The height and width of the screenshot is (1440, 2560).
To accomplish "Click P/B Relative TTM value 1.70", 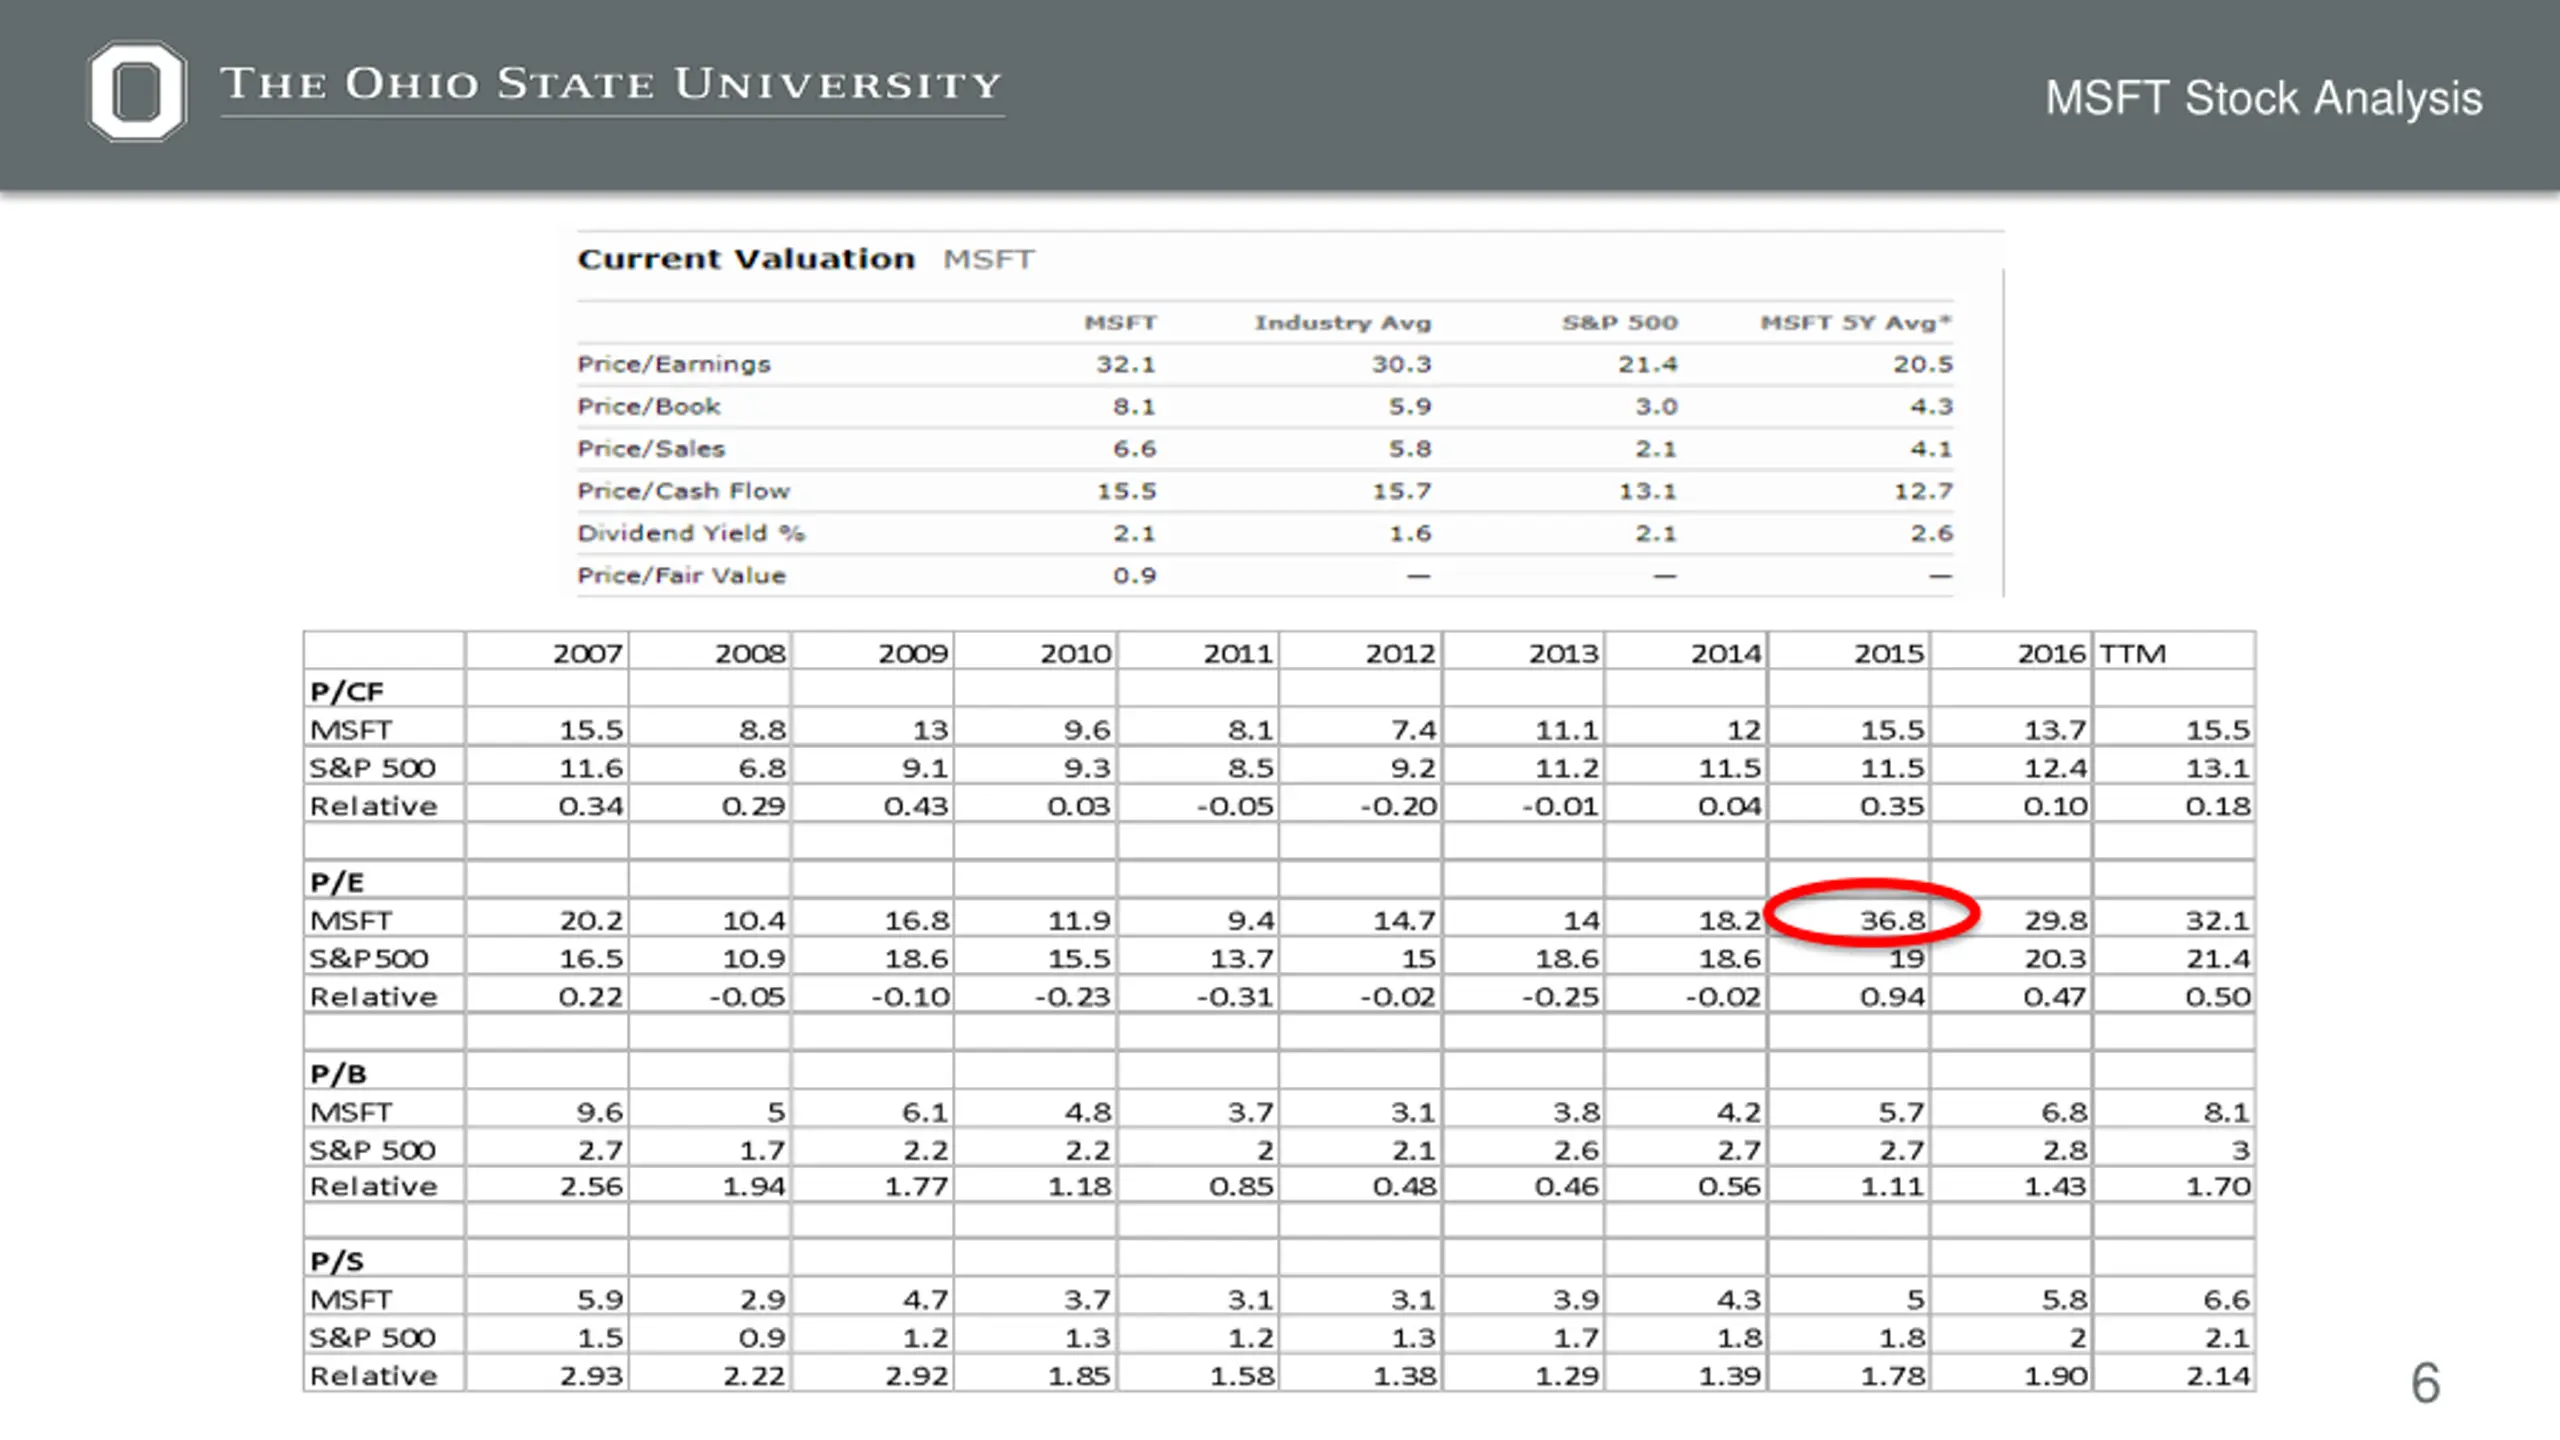I will pos(2217,1187).
